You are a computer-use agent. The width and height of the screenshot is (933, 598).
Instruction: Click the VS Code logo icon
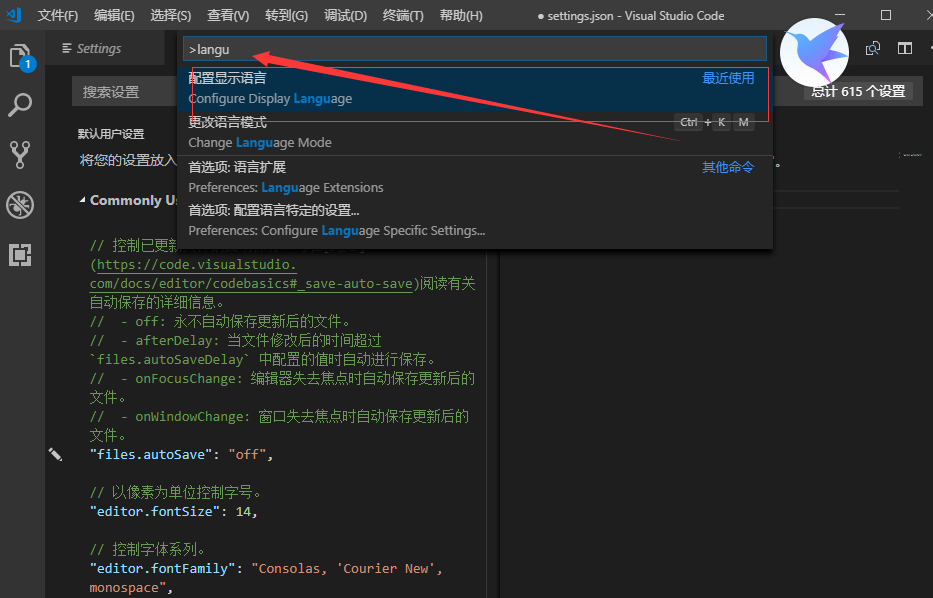tap(13, 15)
